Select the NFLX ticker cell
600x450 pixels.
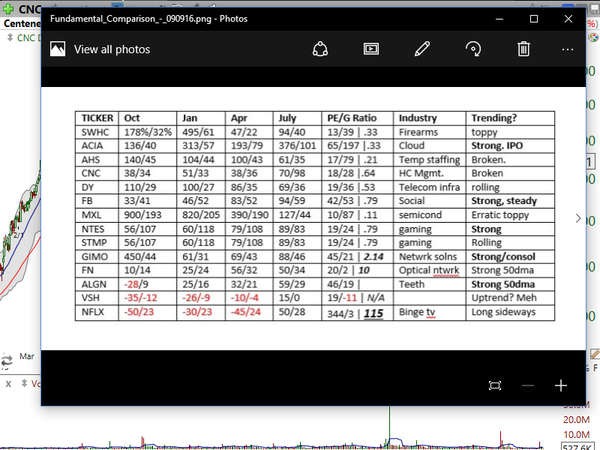pos(97,312)
